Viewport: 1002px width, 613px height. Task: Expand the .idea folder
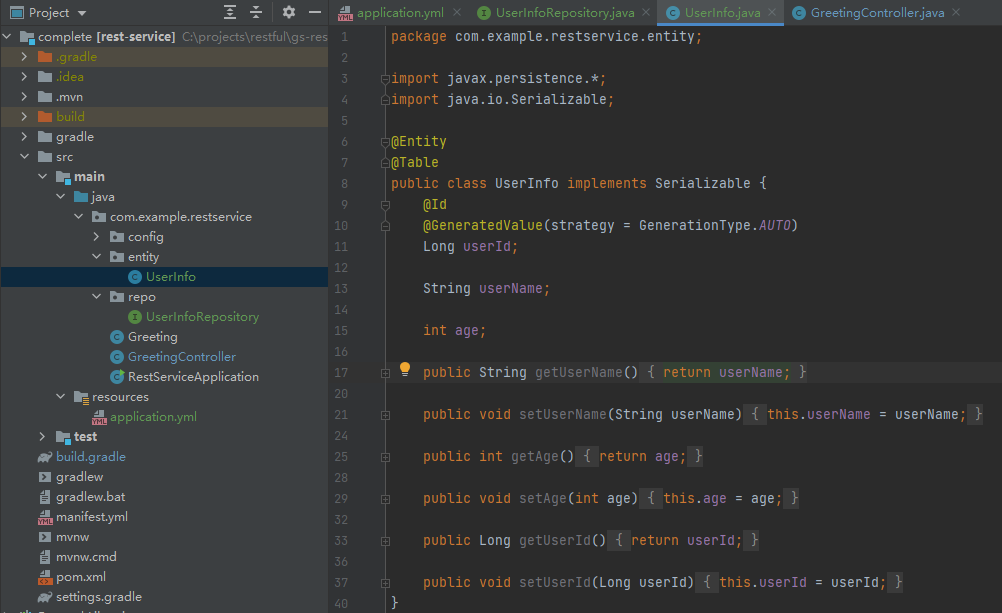pos(24,77)
